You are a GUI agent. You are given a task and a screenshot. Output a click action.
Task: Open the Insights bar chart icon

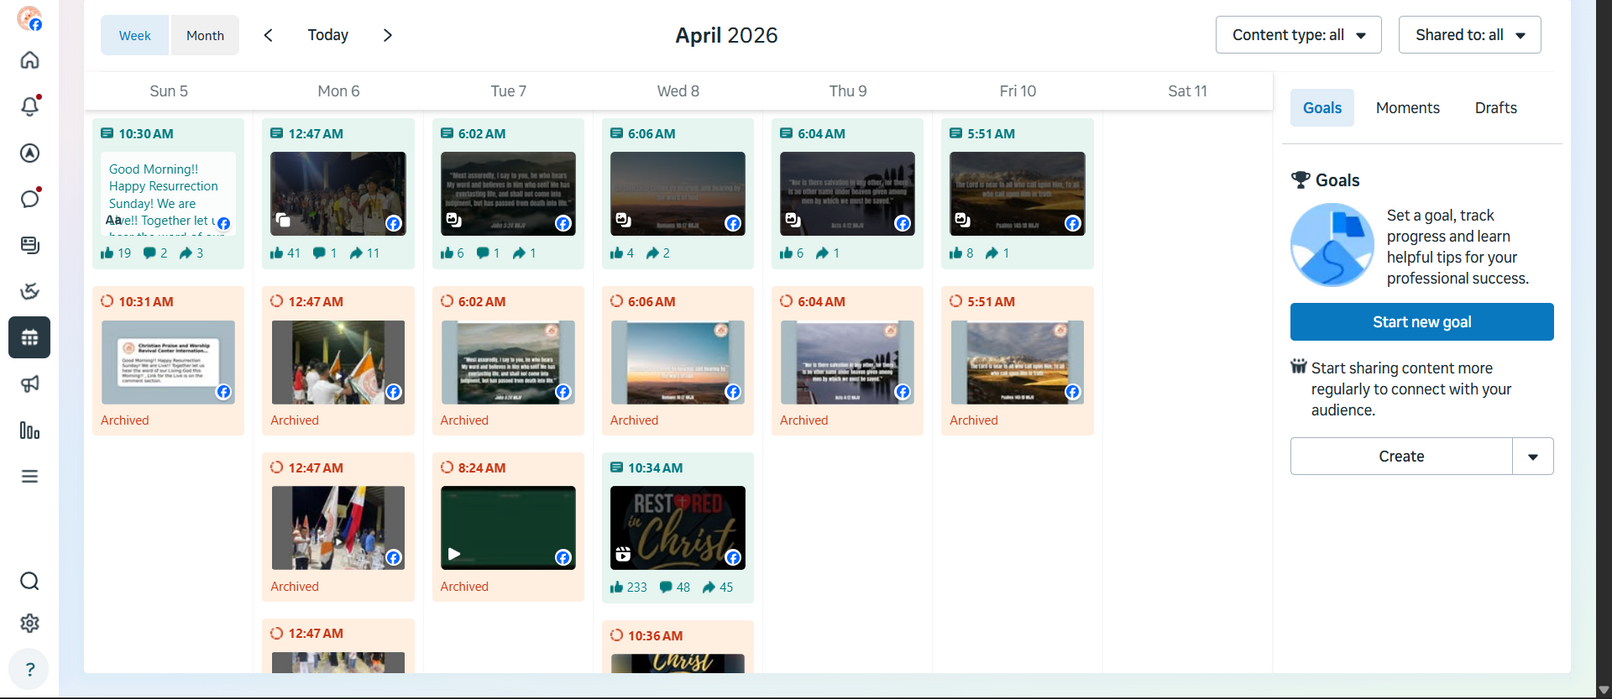(x=30, y=431)
